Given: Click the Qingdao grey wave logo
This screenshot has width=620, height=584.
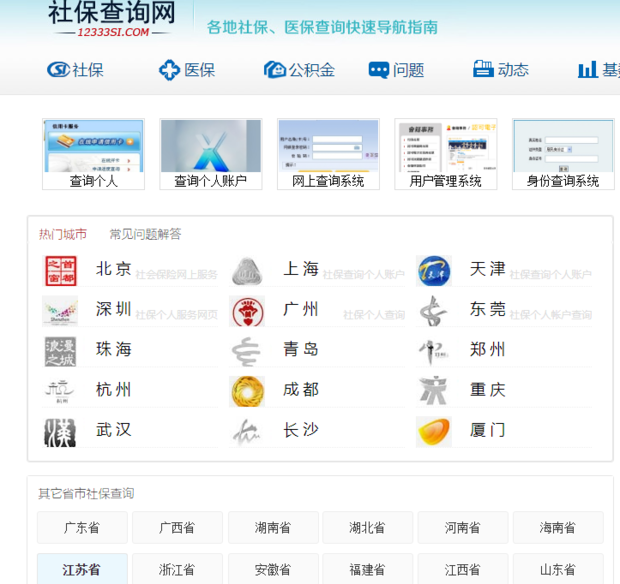Looking at the screenshot, I should point(247,352).
